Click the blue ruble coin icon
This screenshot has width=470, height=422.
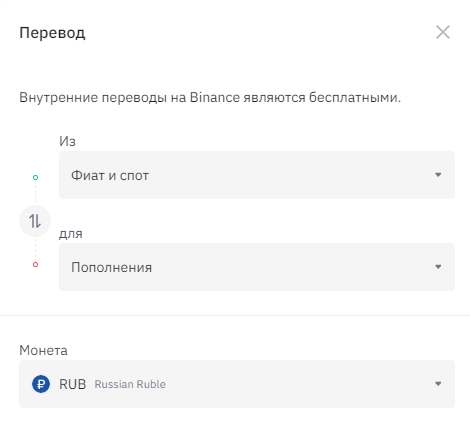pyautogui.click(x=41, y=384)
